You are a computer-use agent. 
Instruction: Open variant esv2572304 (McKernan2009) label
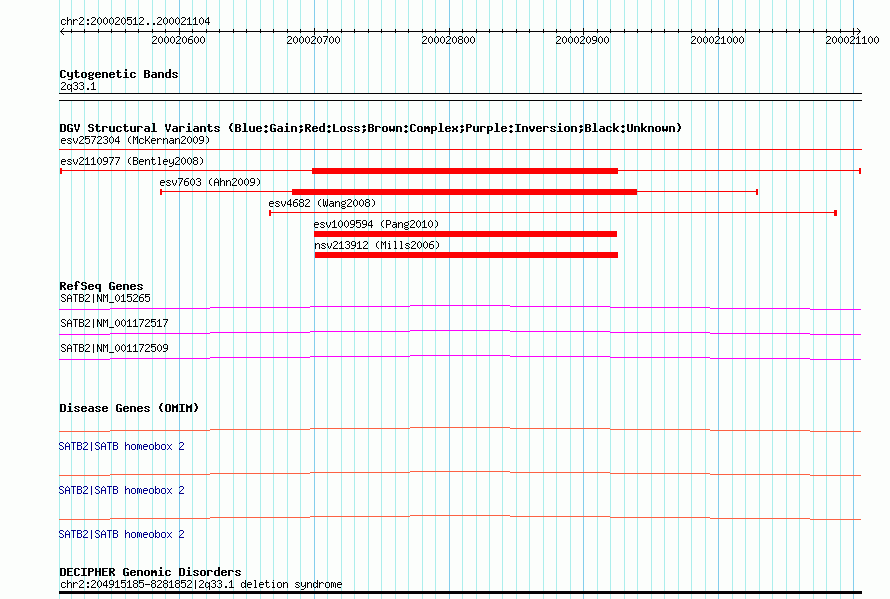tap(135, 140)
